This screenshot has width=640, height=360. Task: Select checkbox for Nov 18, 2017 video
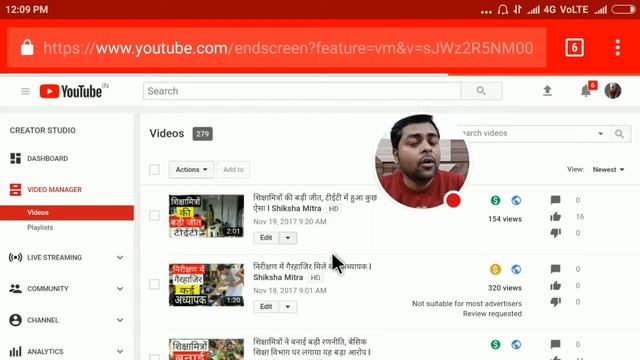[154, 284]
